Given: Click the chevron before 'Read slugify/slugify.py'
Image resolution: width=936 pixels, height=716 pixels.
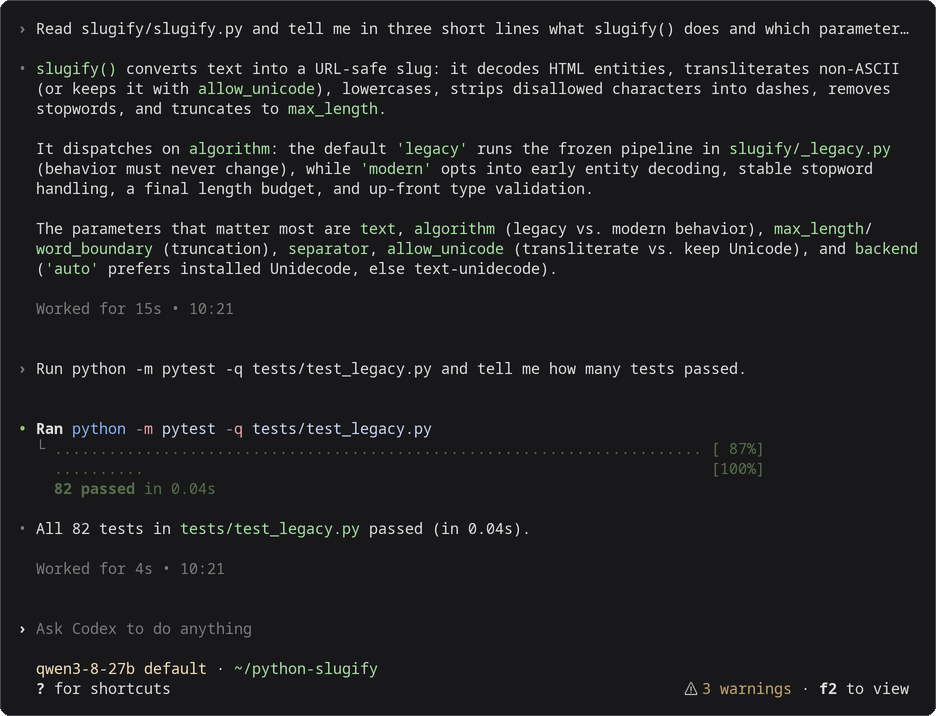Looking at the screenshot, I should click(x=22, y=29).
